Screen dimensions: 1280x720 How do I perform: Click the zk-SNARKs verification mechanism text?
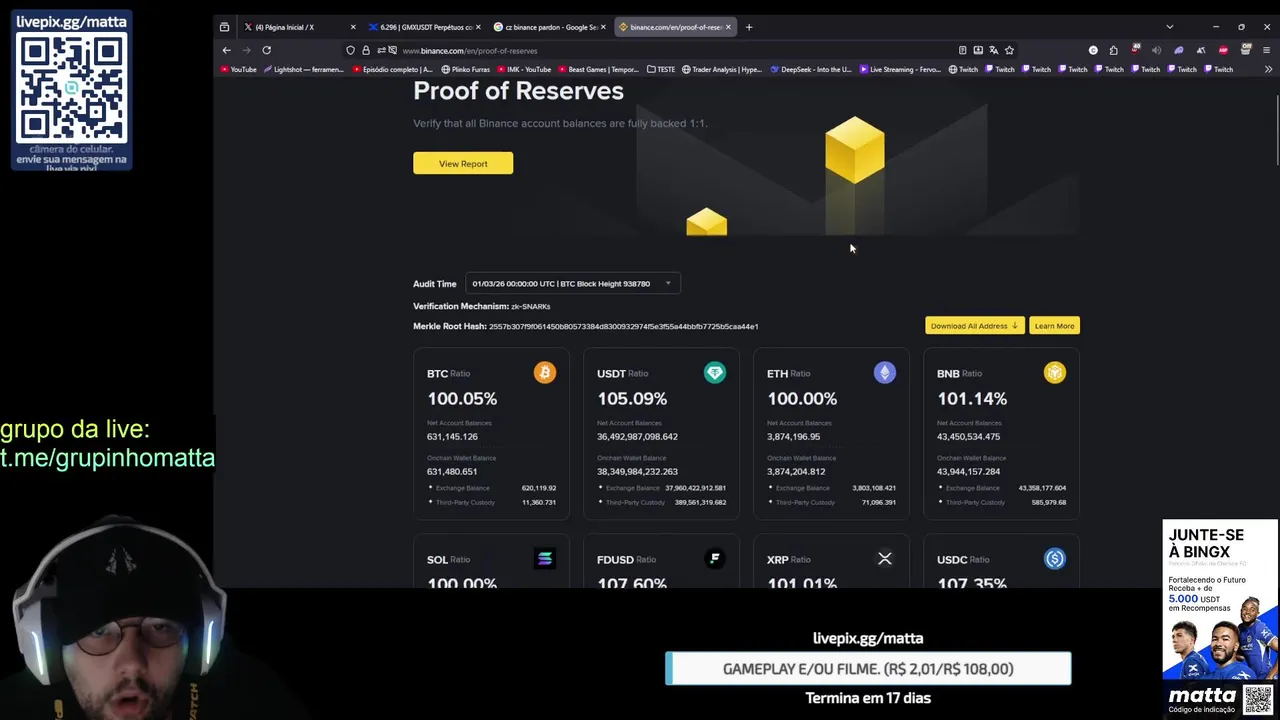530,306
